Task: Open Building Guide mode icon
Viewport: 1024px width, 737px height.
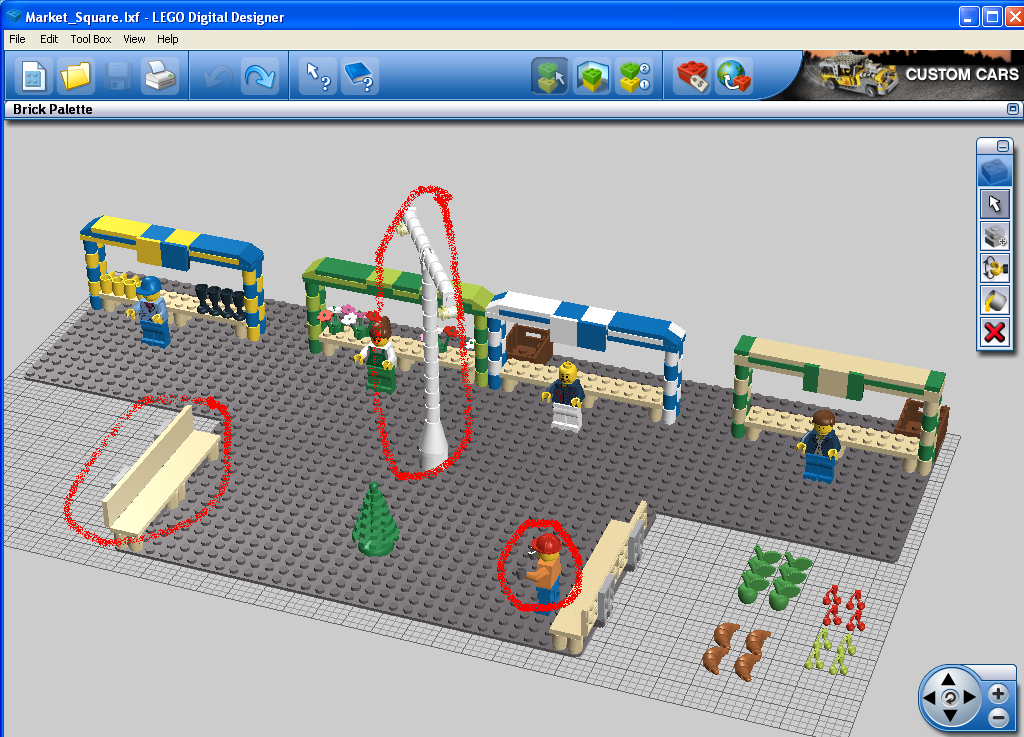Action: coord(634,76)
